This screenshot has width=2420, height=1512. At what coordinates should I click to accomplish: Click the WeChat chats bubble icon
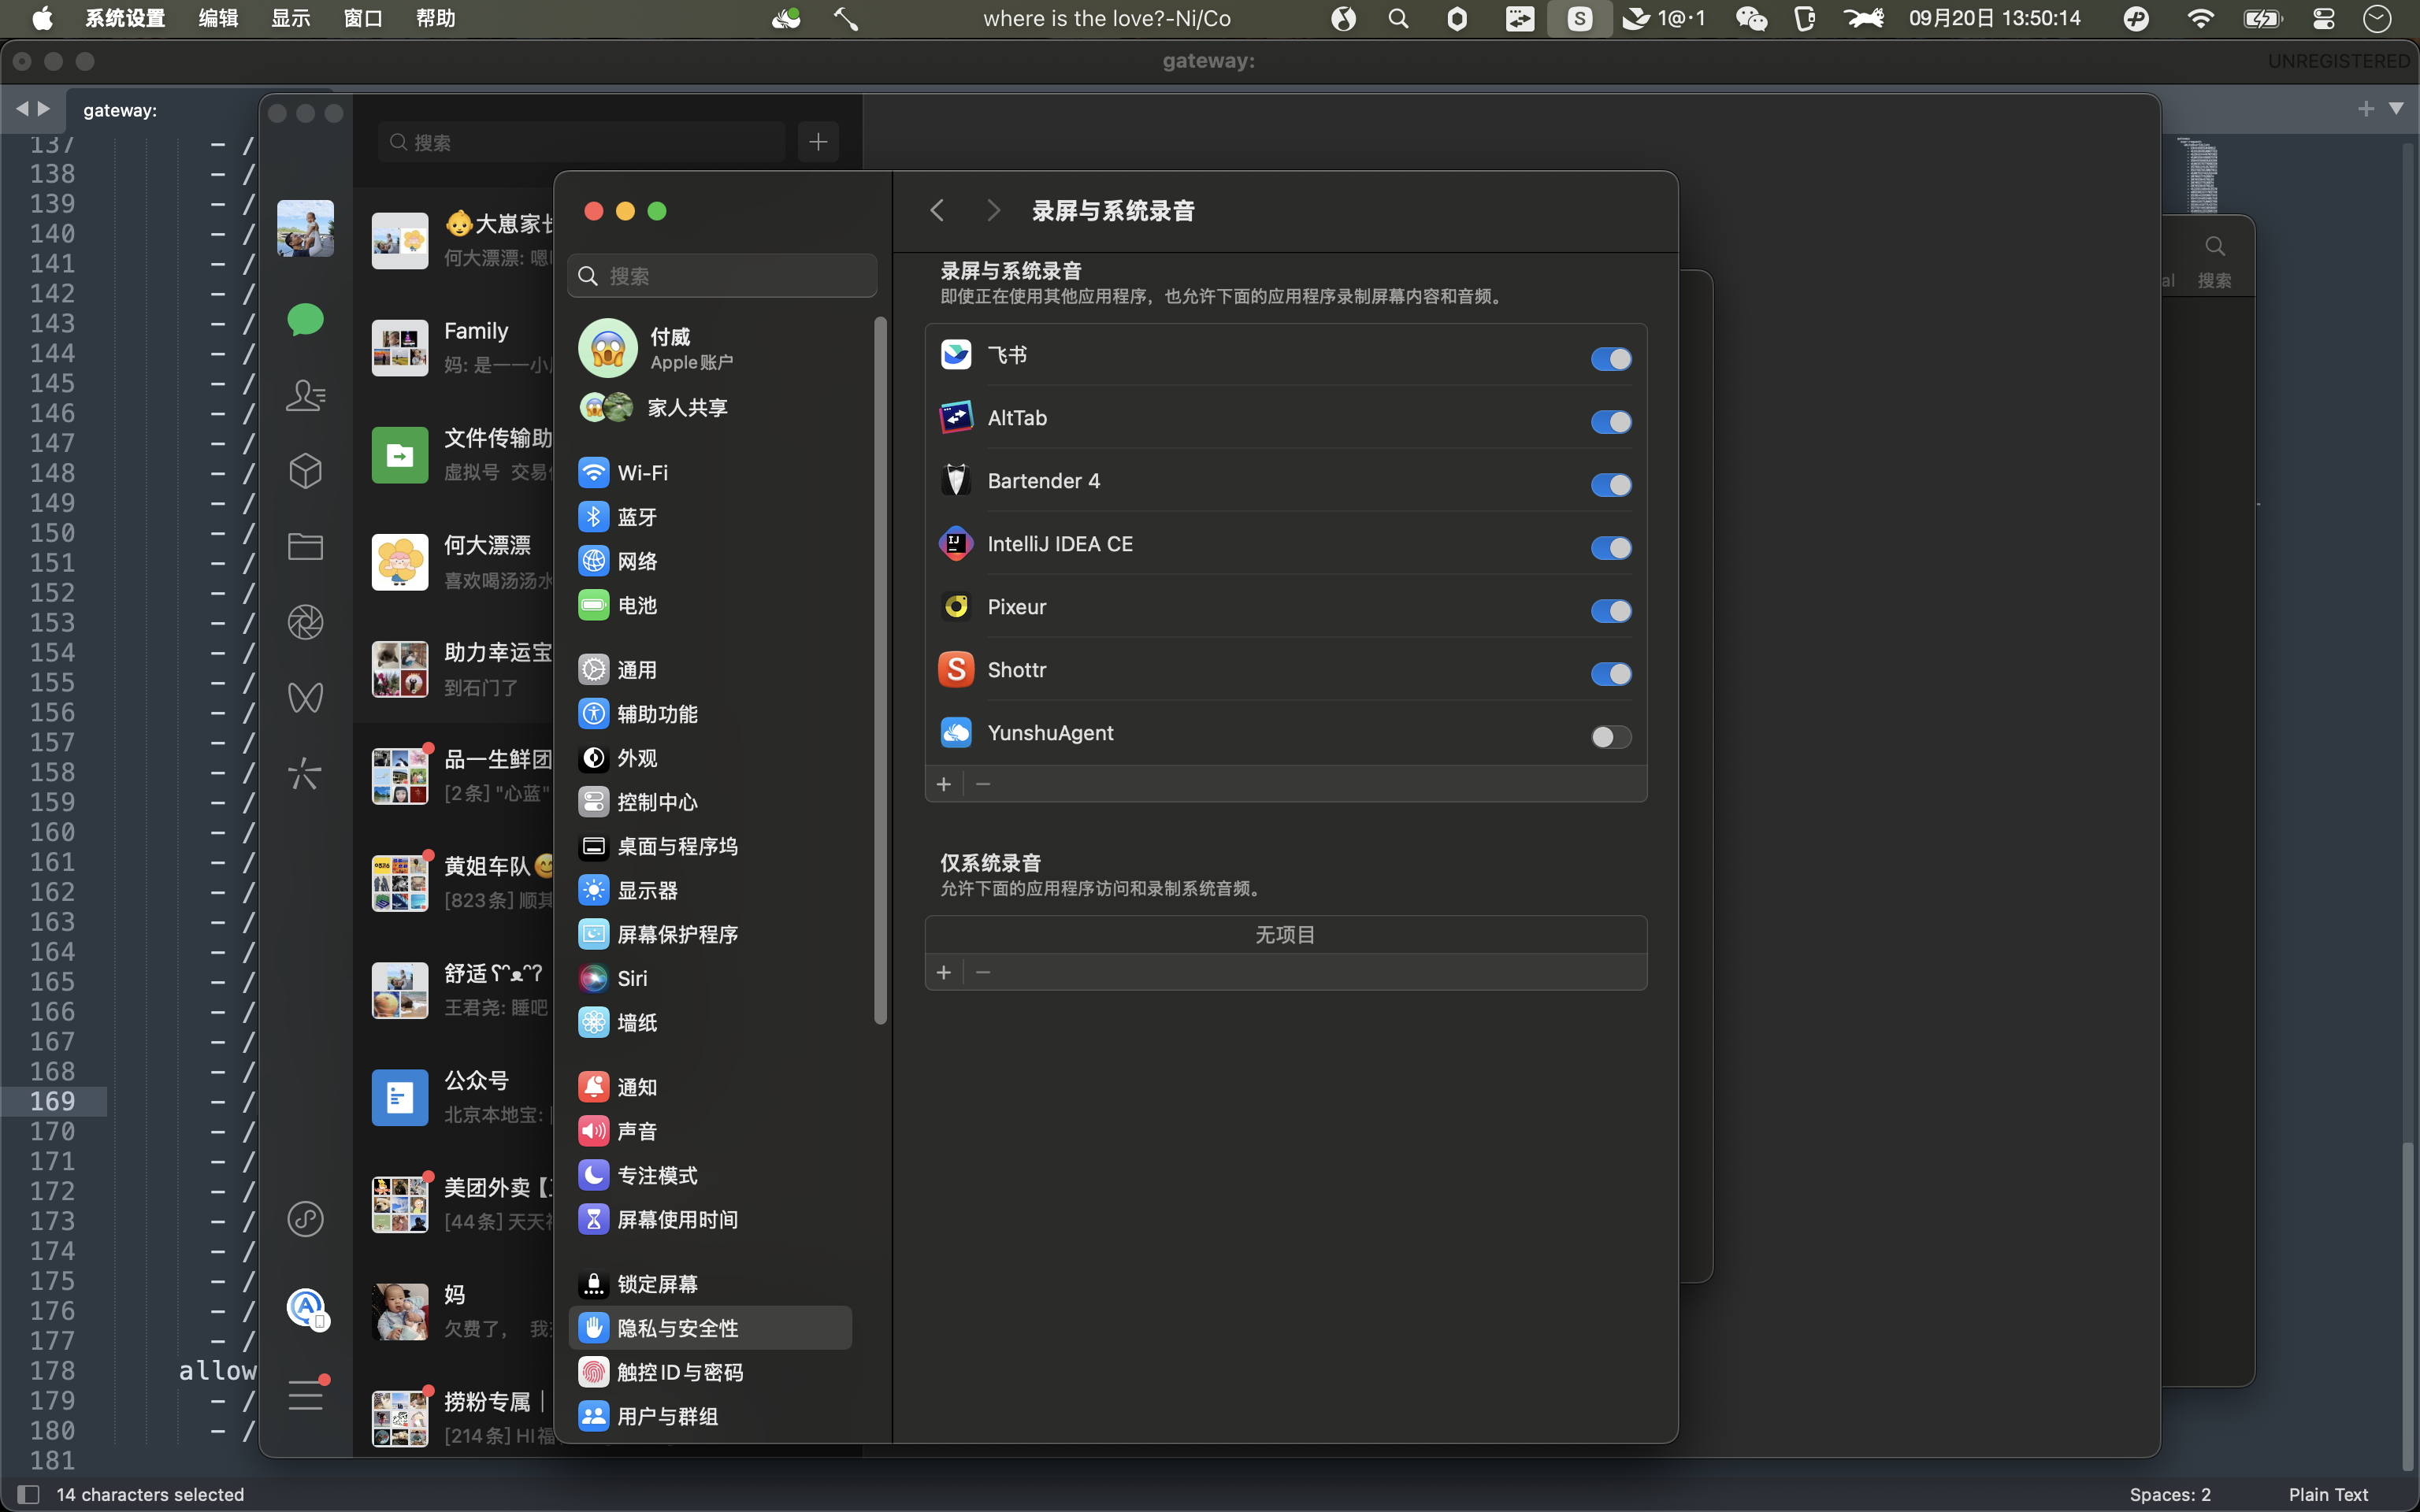click(305, 320)
